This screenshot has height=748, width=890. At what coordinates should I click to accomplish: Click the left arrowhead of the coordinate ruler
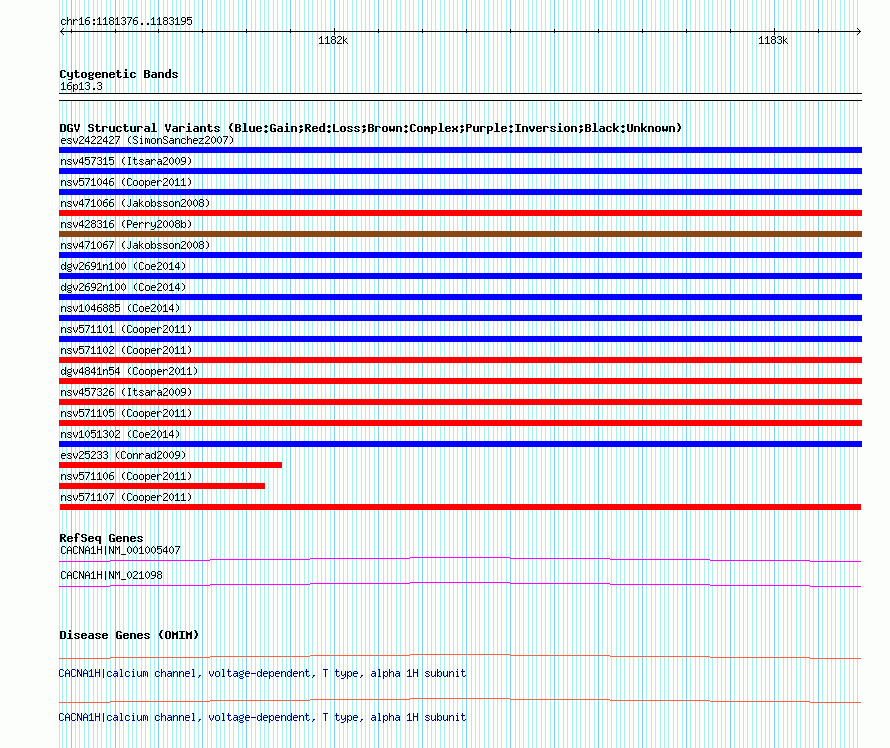63,31
